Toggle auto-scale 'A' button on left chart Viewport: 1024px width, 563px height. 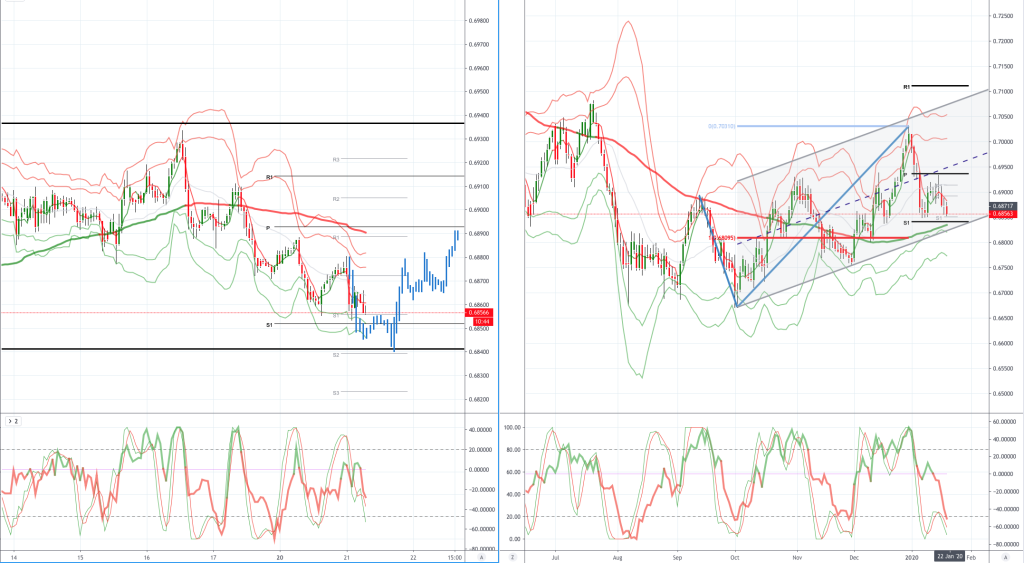(481, 558)
